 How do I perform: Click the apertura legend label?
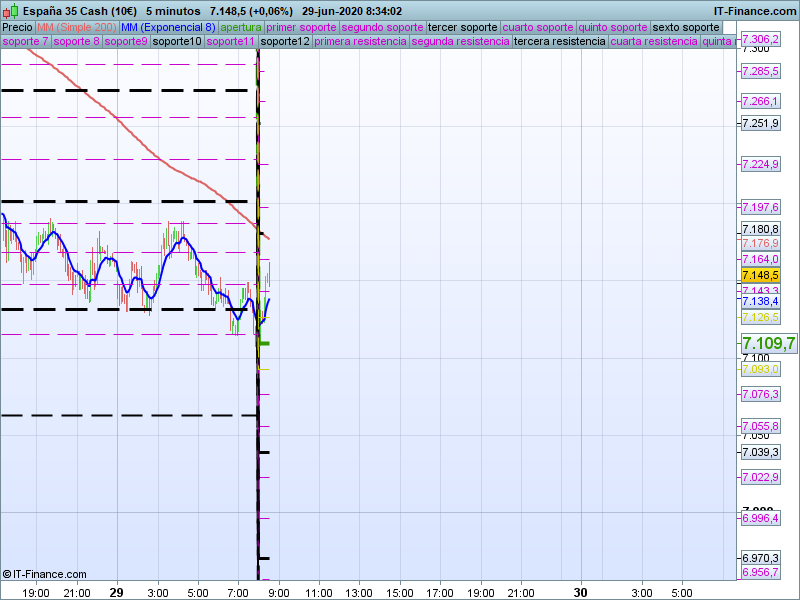coord(241,27)
